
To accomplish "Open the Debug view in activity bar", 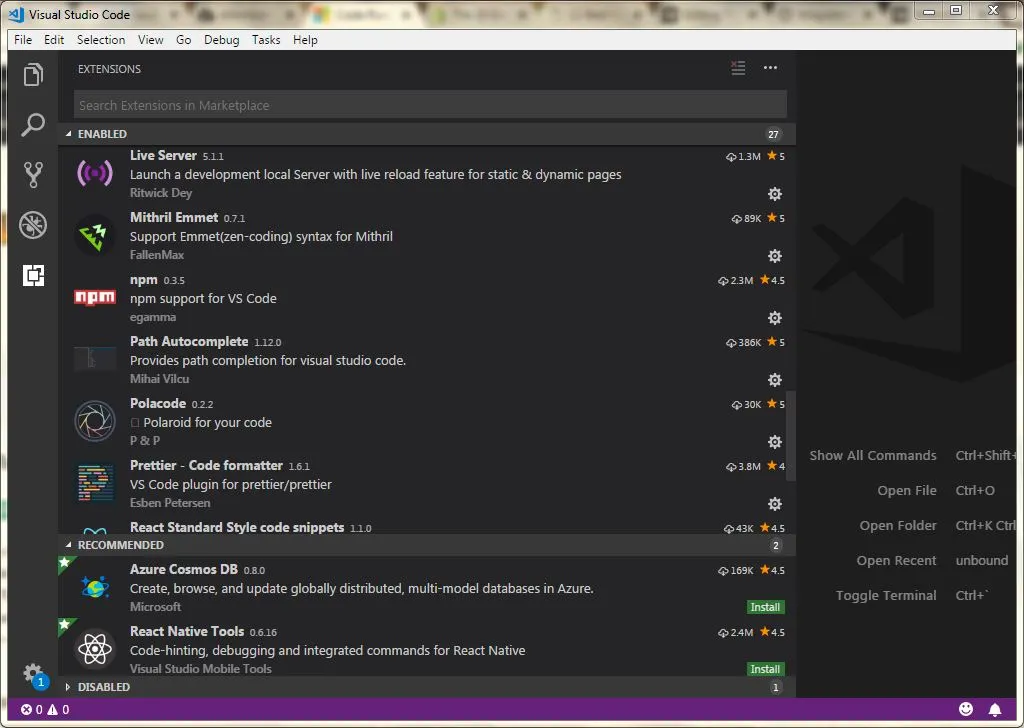I will (x=33, y=225).
